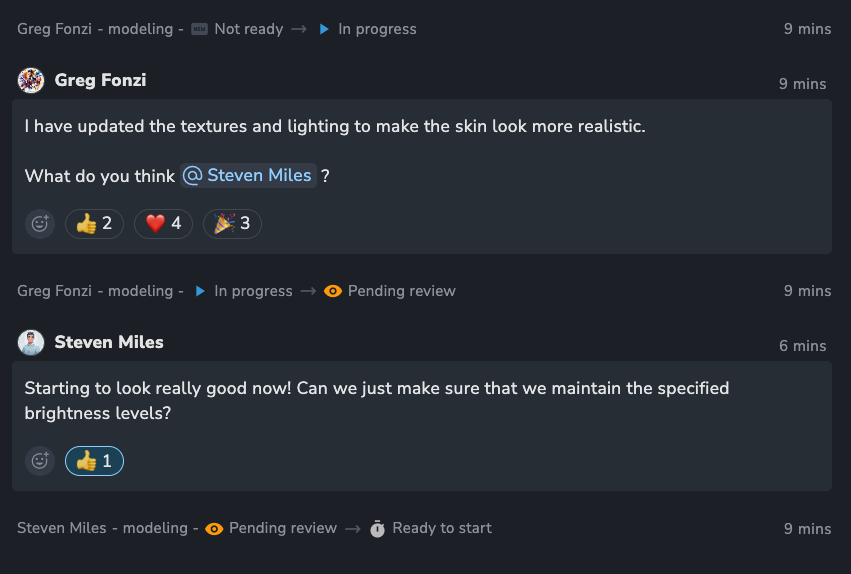This screenshot has width=851, height=574.
Task: Click the orange Pending review eye icon after In progress
Action: 333,291
